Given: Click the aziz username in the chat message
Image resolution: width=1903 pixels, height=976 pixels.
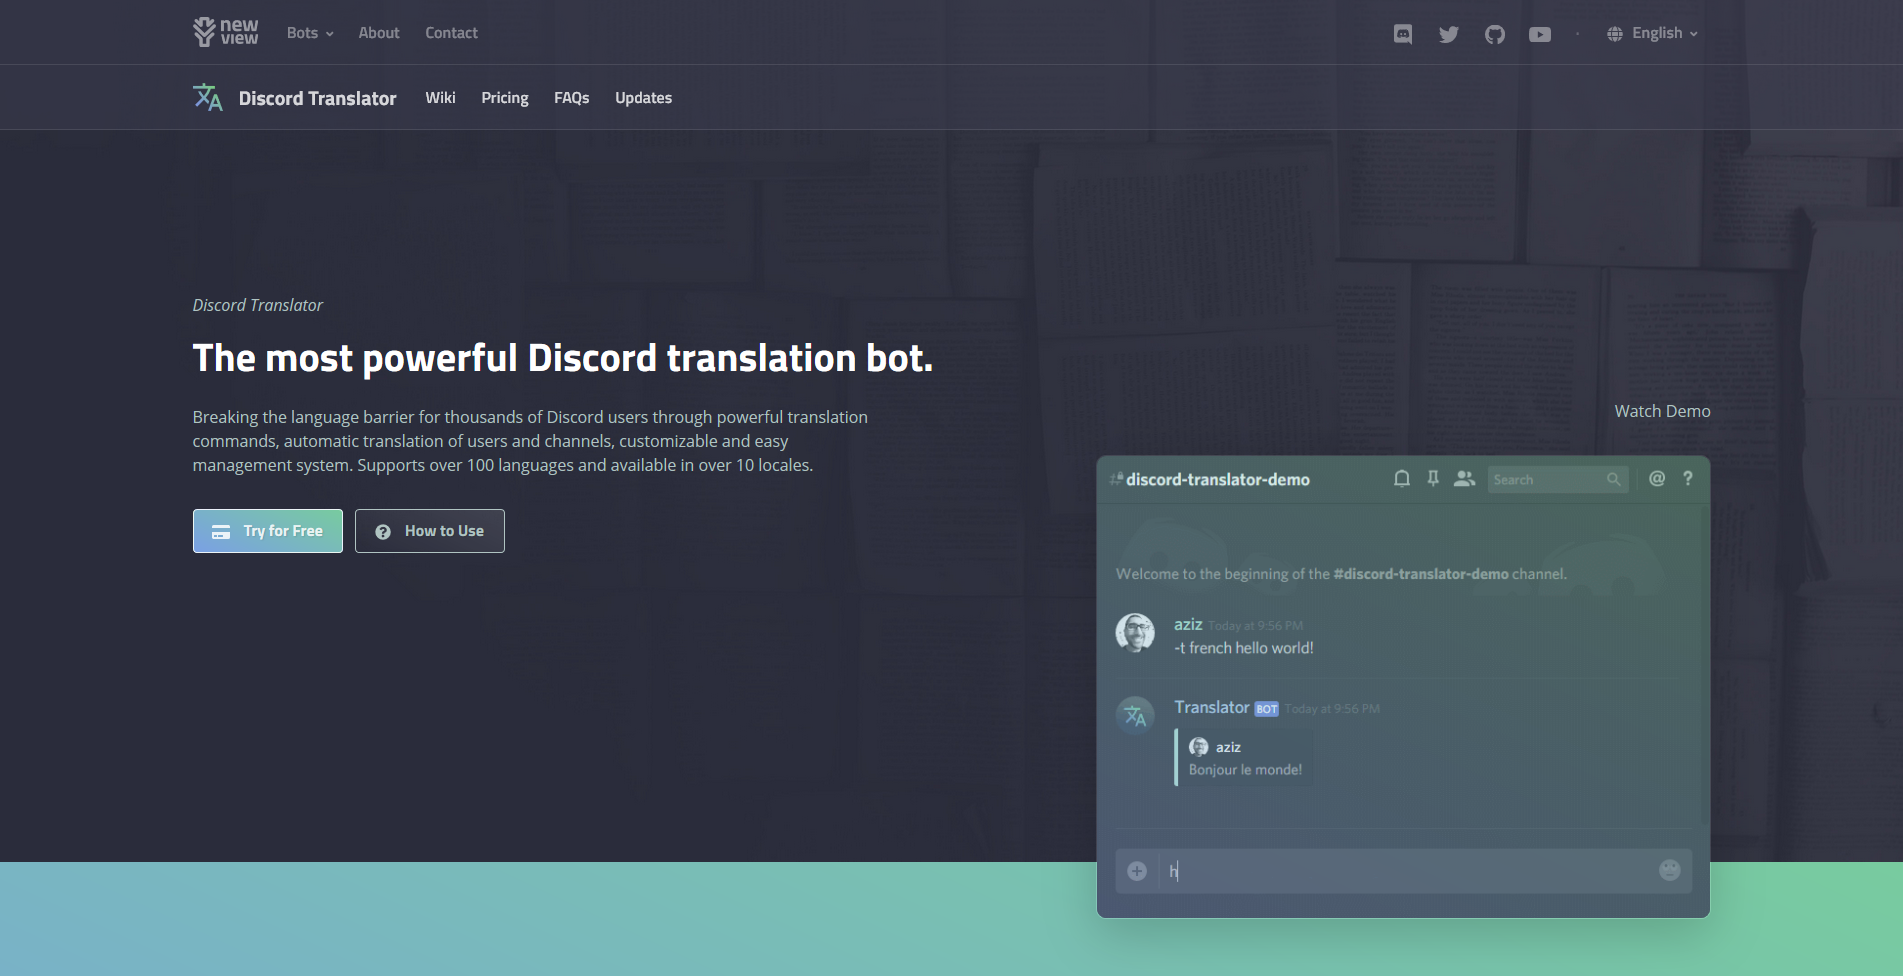Looking at the screenshot, I should [x=1188, y=624].
